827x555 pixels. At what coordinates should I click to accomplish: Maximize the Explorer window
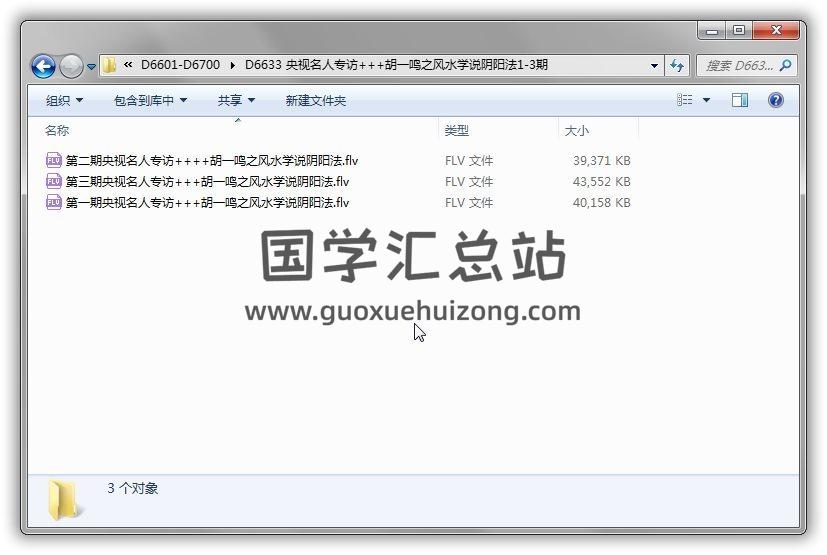(x=739, y=31)
